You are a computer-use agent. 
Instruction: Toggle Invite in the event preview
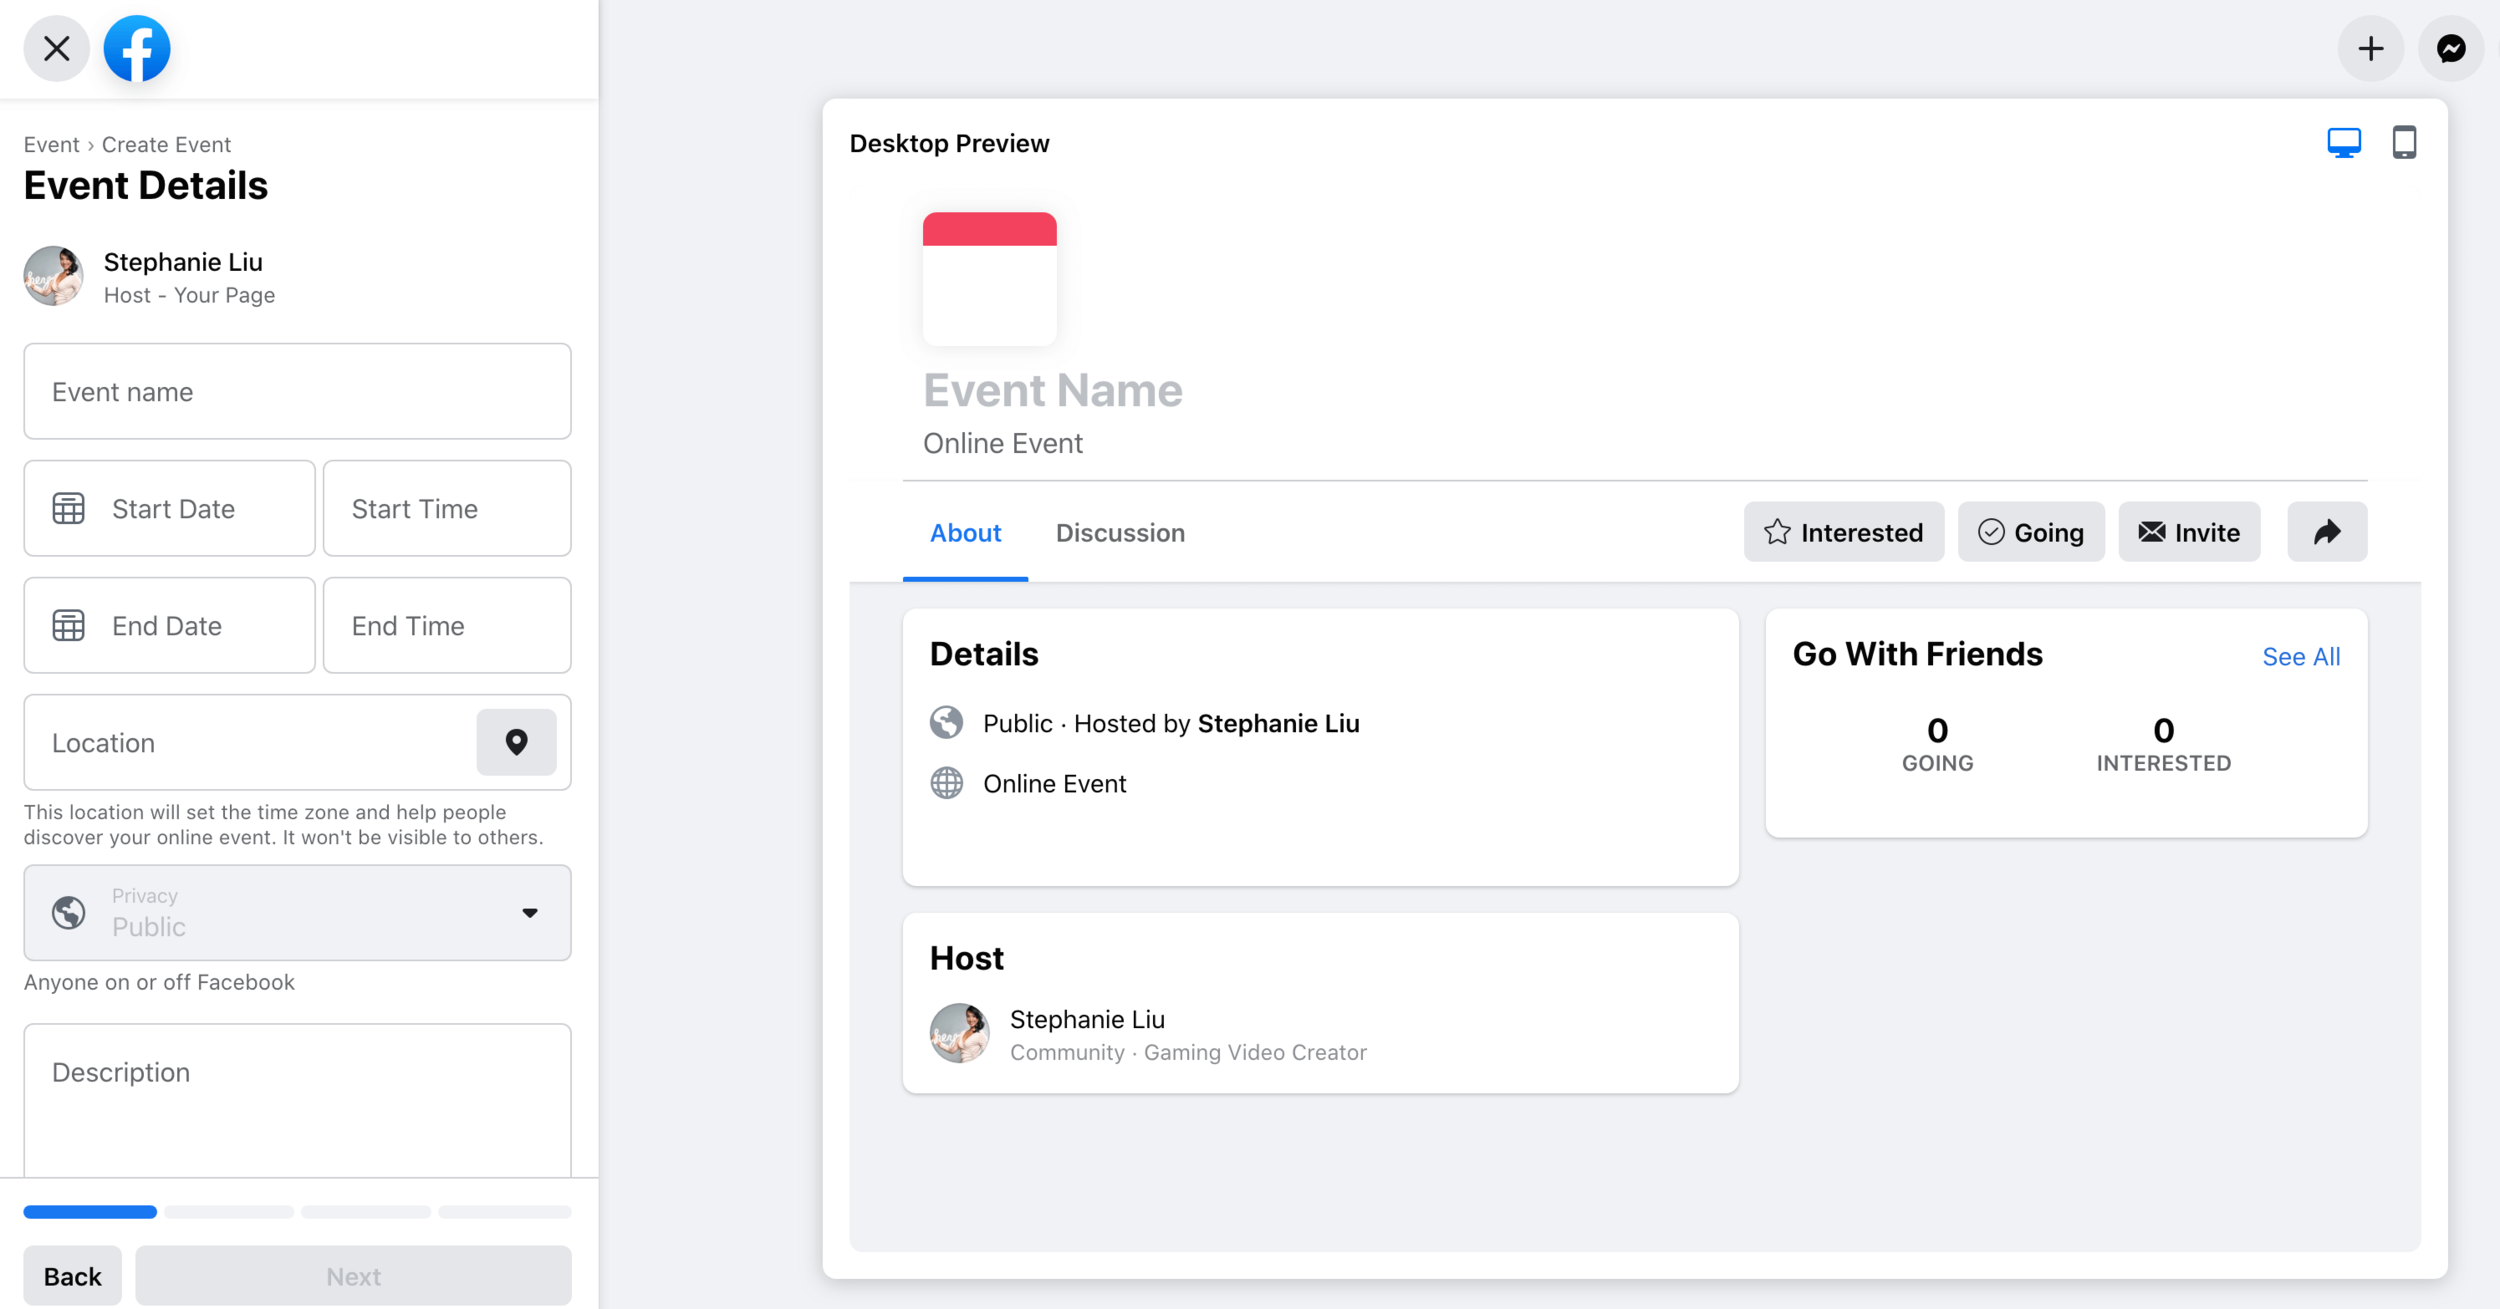(2189, 532)
